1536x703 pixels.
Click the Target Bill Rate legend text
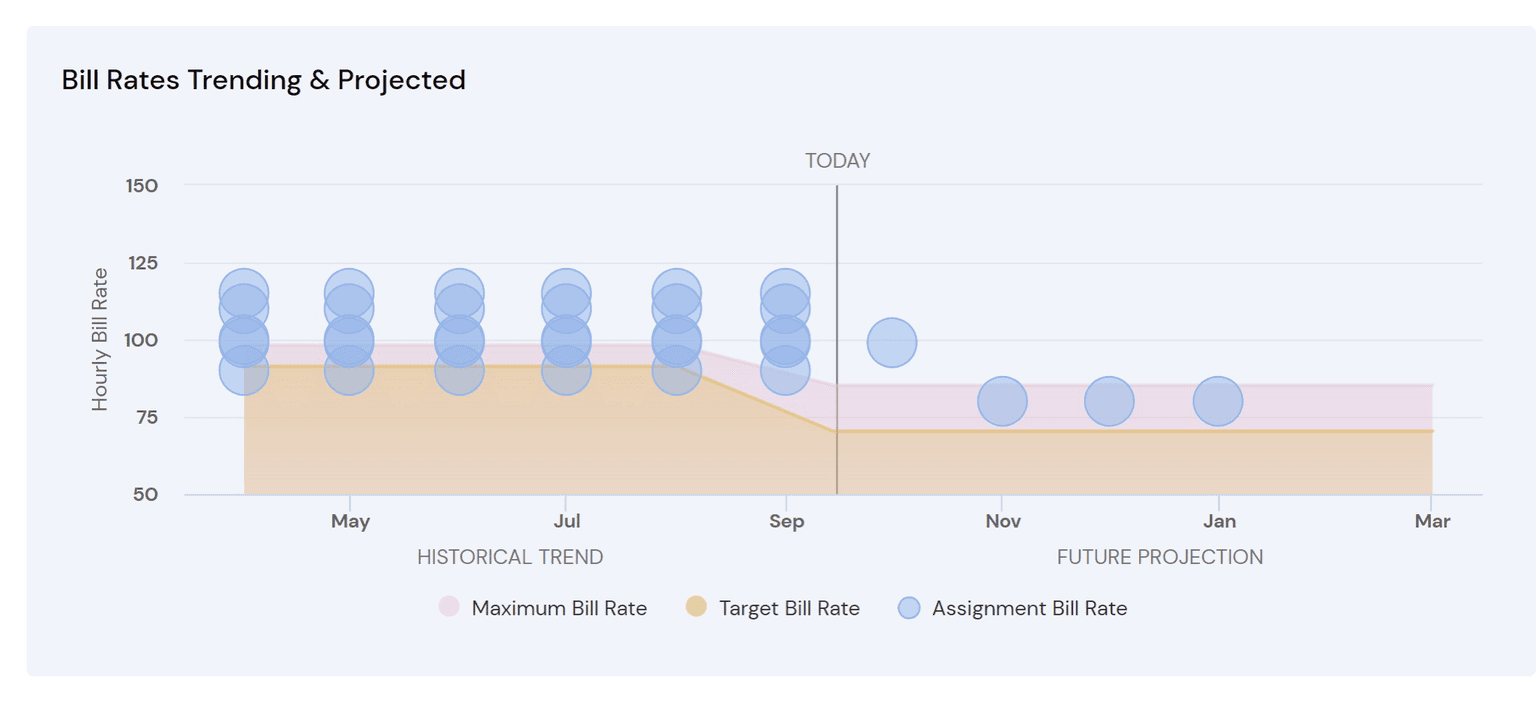tap(789, 608)
